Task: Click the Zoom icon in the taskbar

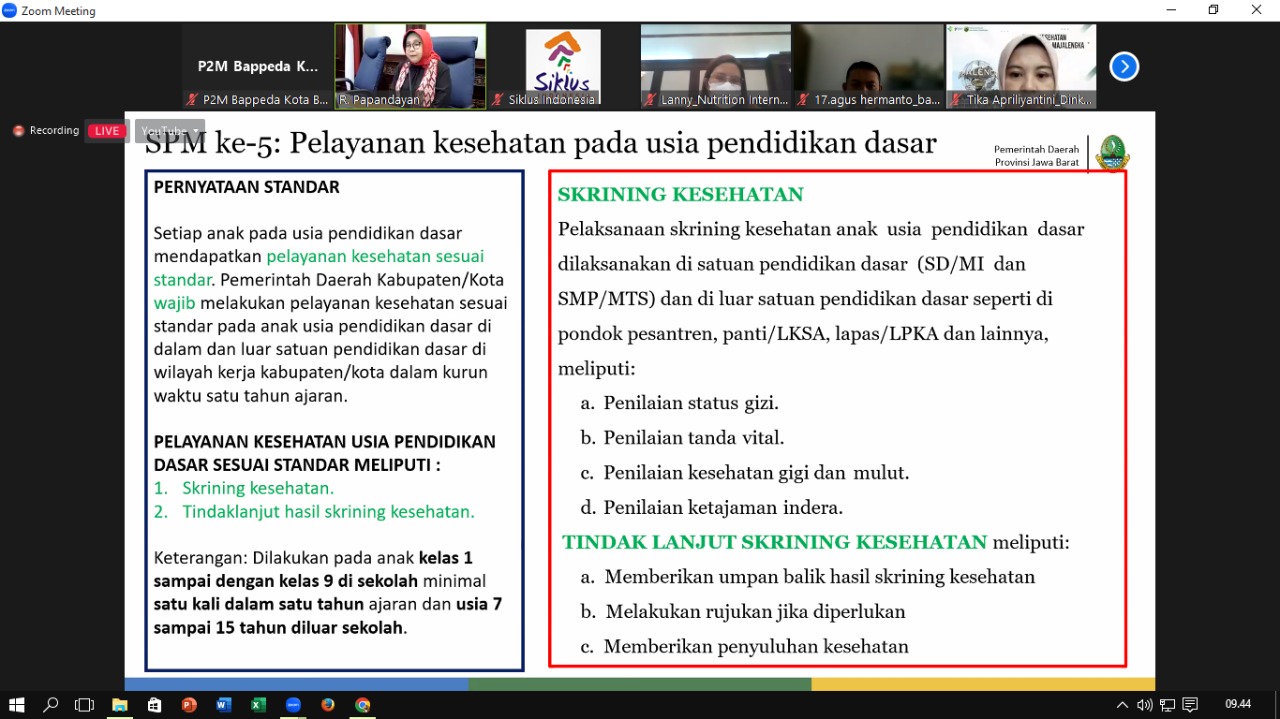Action: click(x=293, y=705)
